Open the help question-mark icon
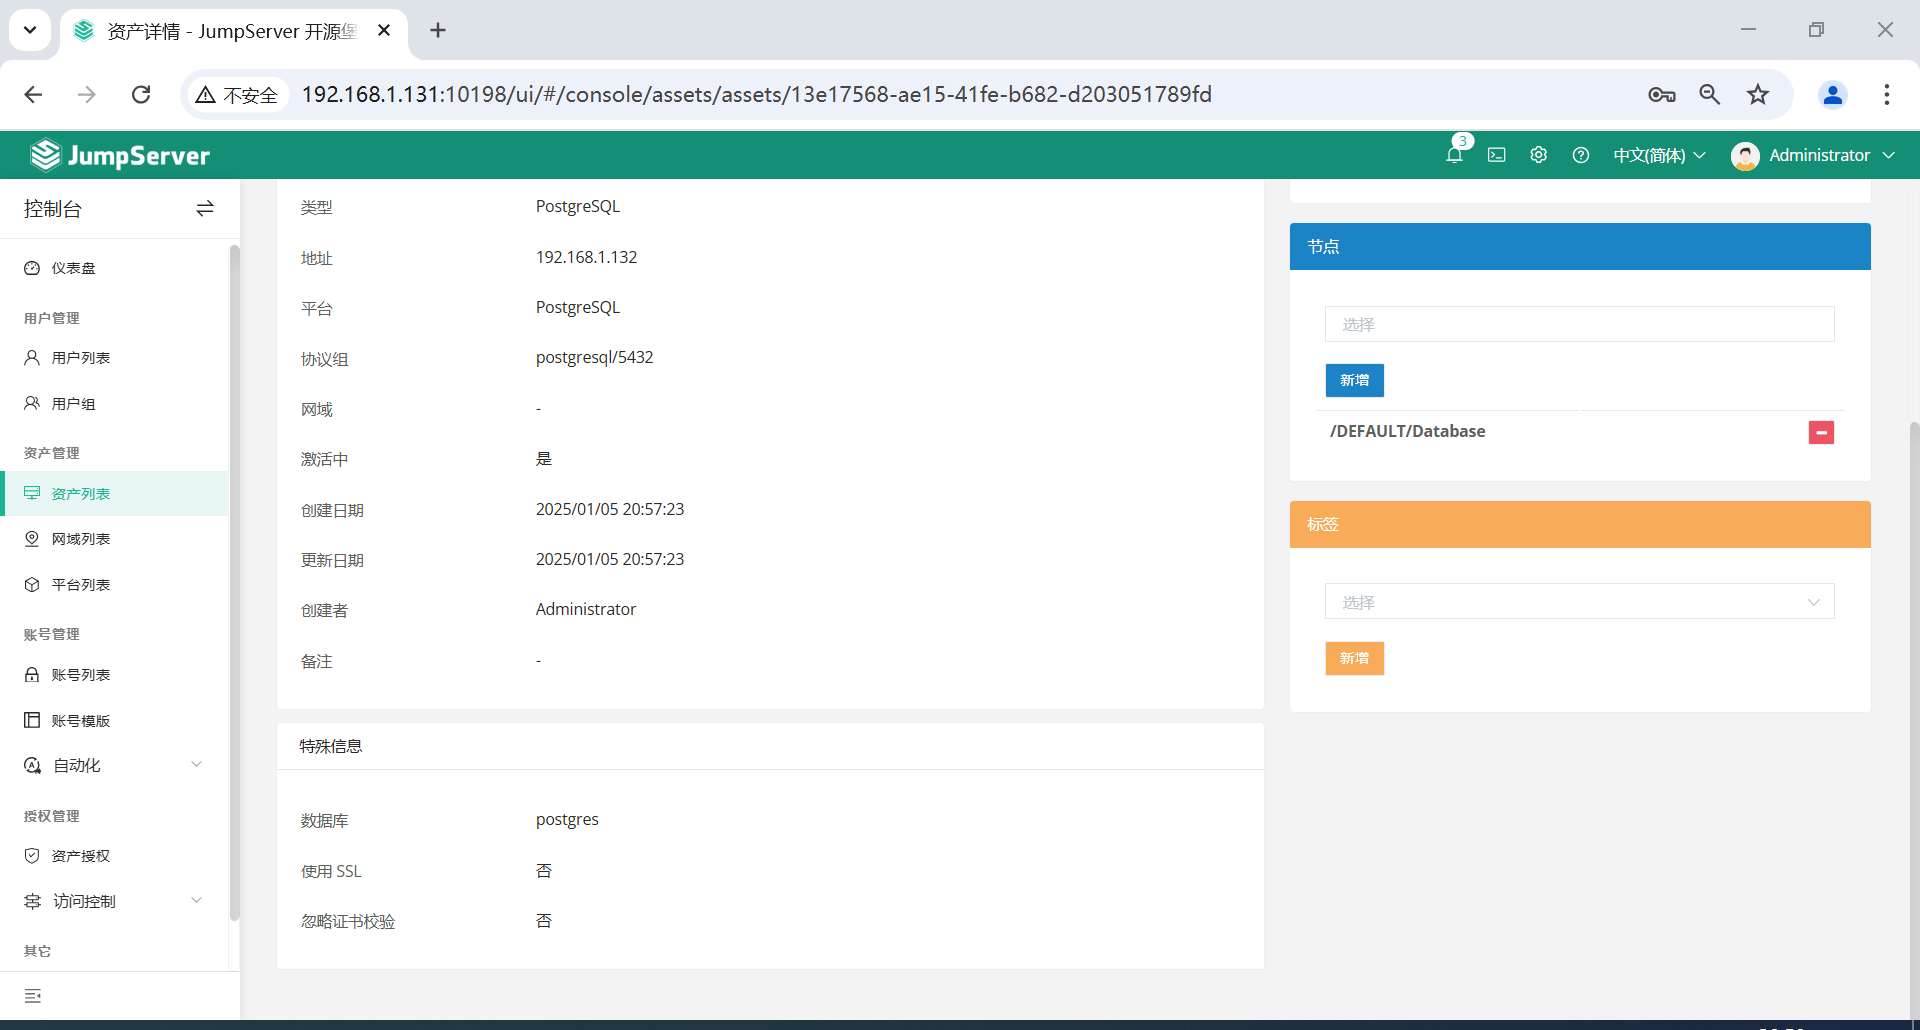 click(1580, 155)
